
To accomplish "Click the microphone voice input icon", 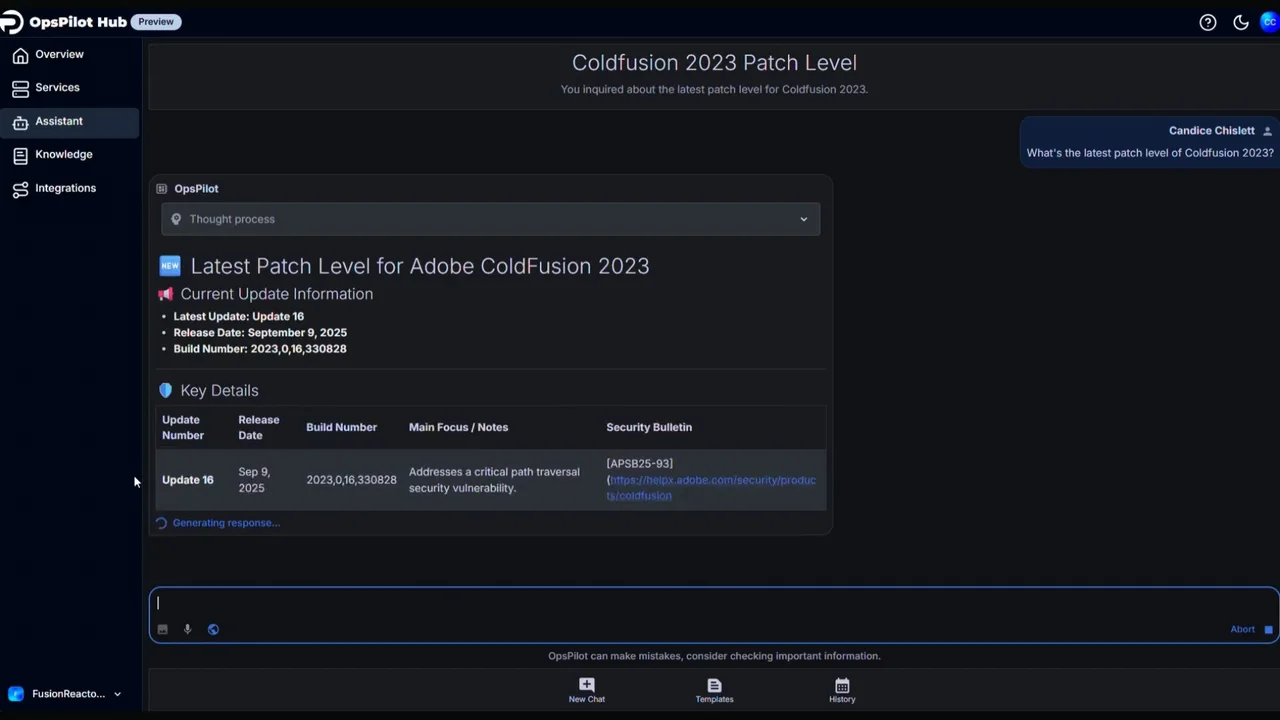I will (187, 629).
